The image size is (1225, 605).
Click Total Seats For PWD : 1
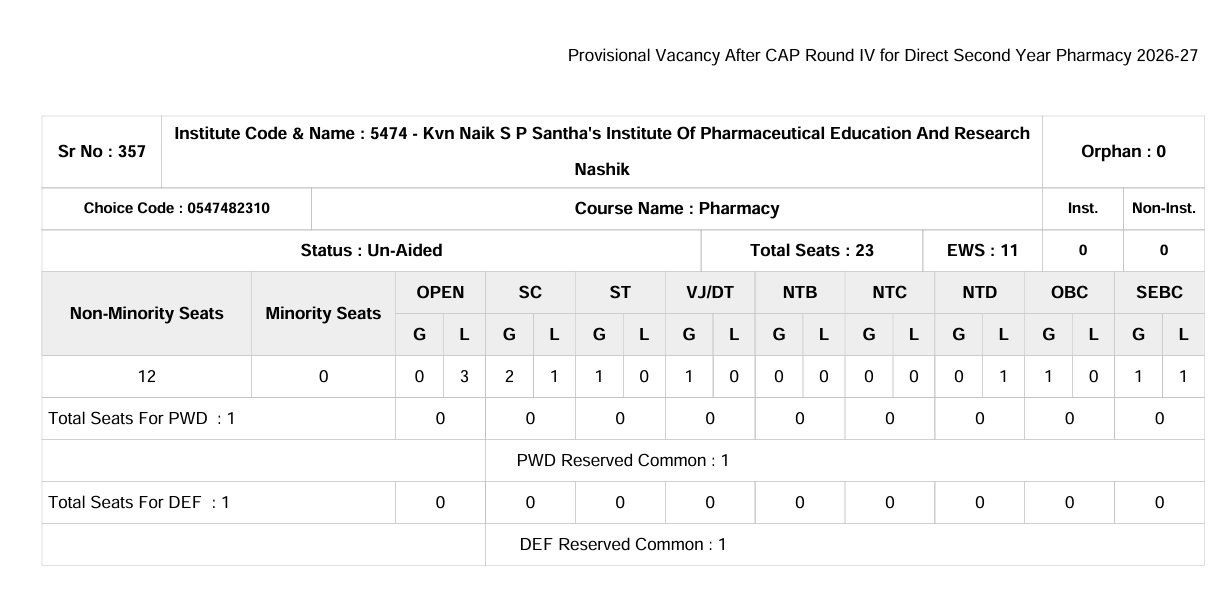point(141,419)
